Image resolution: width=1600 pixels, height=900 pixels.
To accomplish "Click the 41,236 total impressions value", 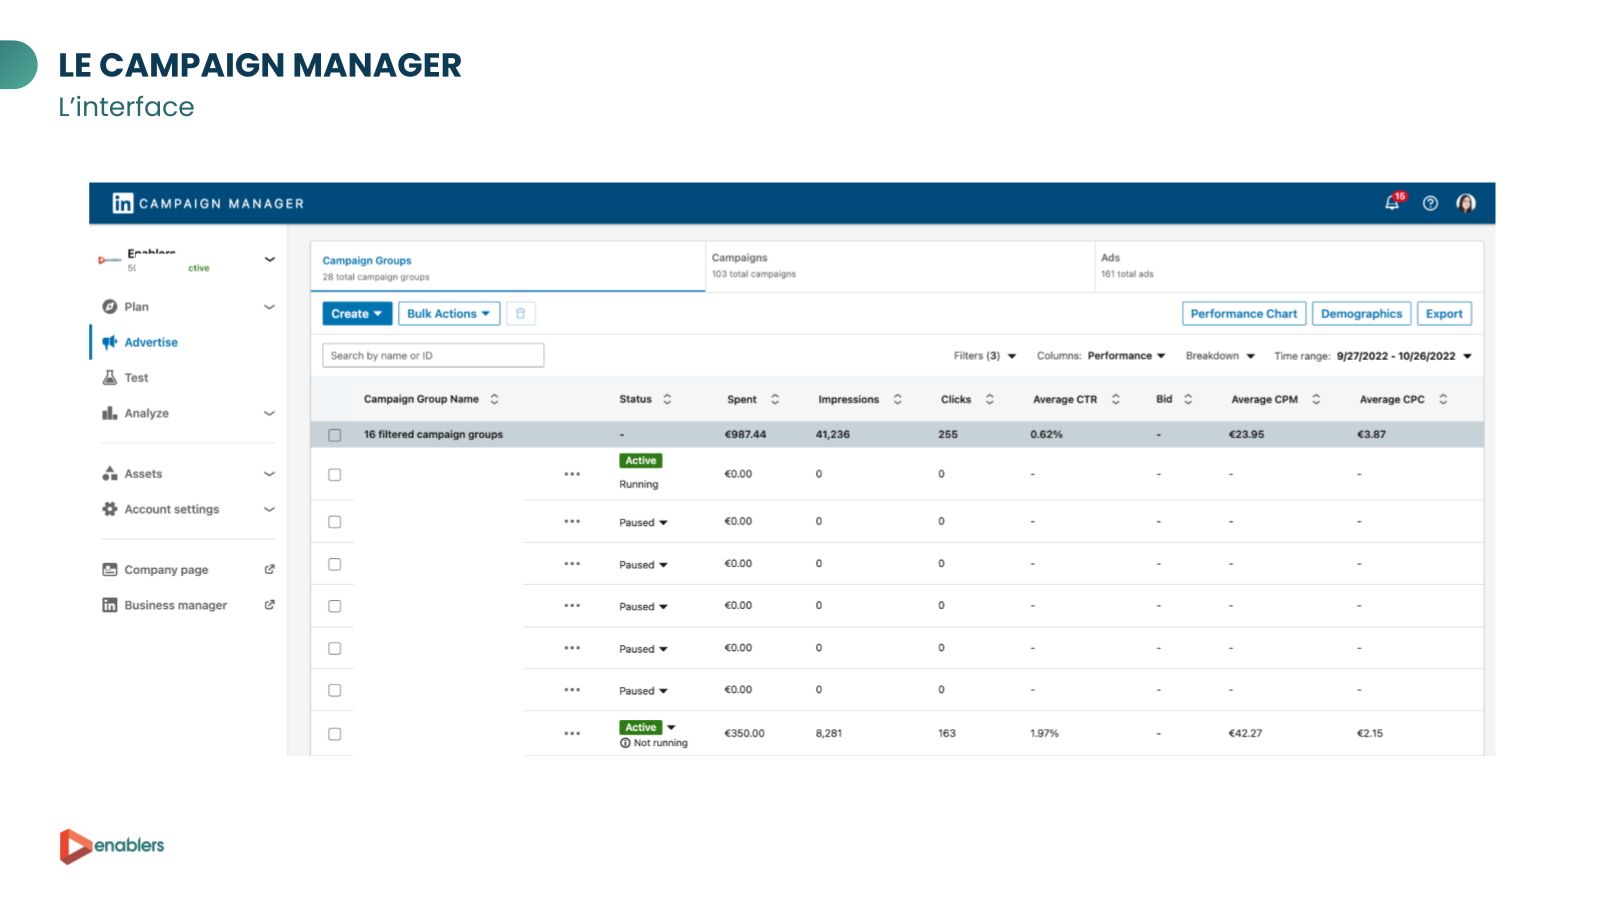I will [x=832, y=435].
